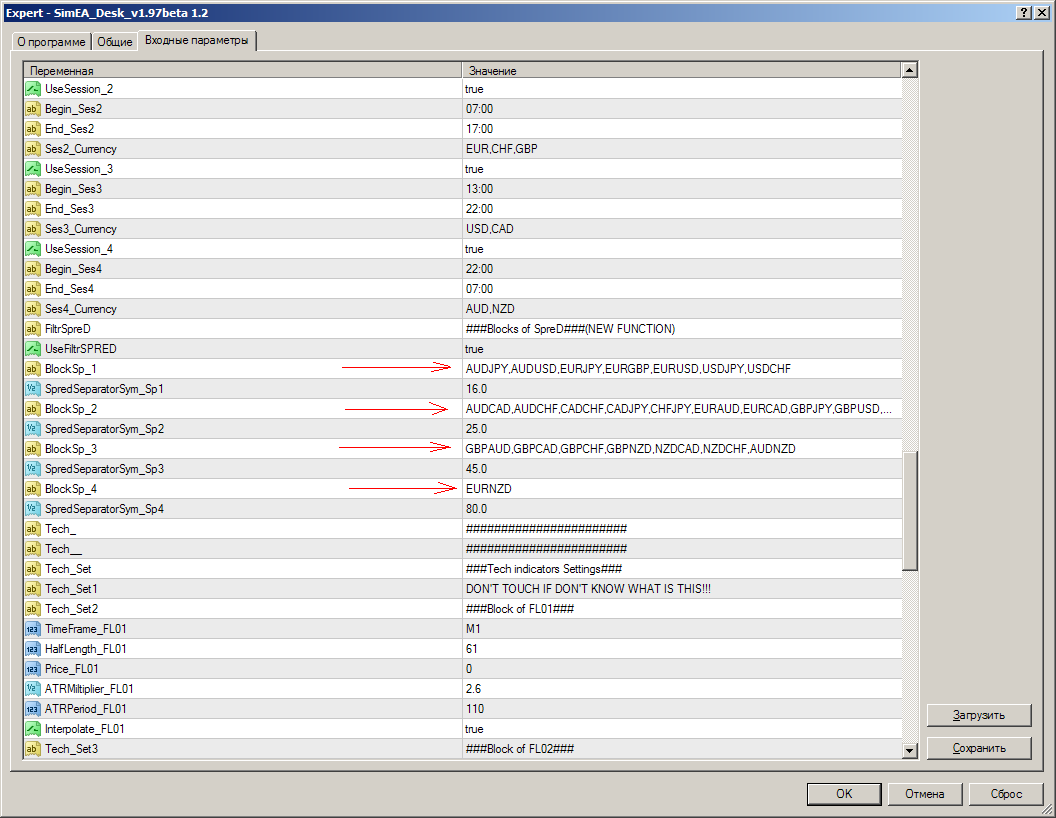Click the SpredSeparatorSym_Sp1 value 16.0
Image resolution: width=1056 pixels, height=818 pixels.
pos(477,389)
